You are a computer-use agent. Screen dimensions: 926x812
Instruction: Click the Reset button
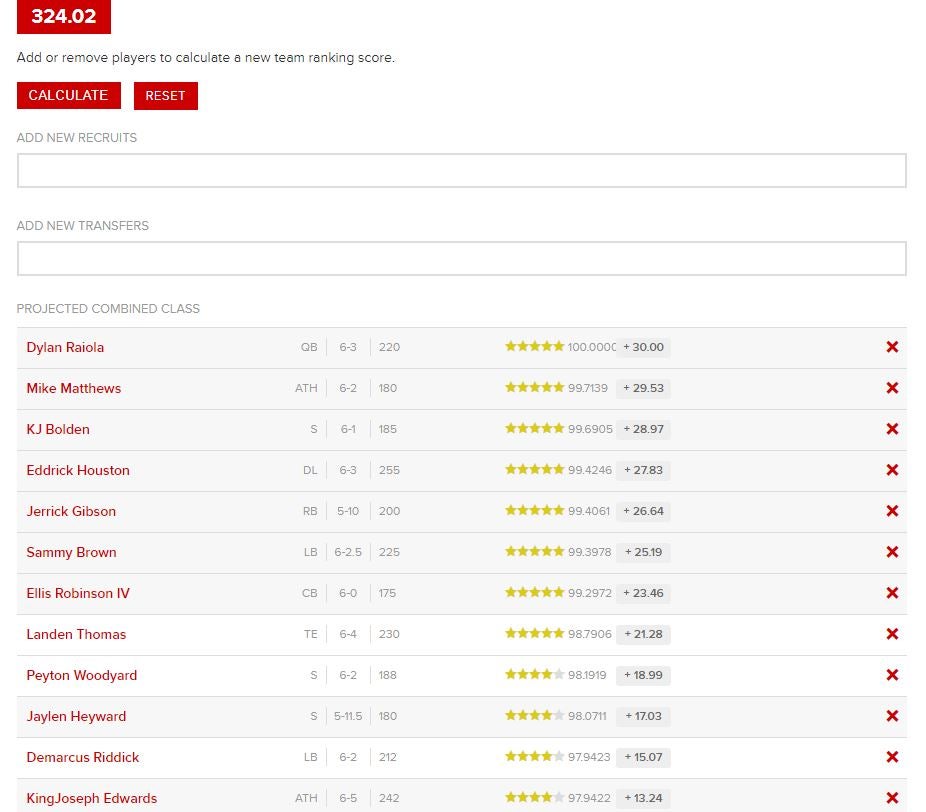pyautogui.click(x=165, y=96)
